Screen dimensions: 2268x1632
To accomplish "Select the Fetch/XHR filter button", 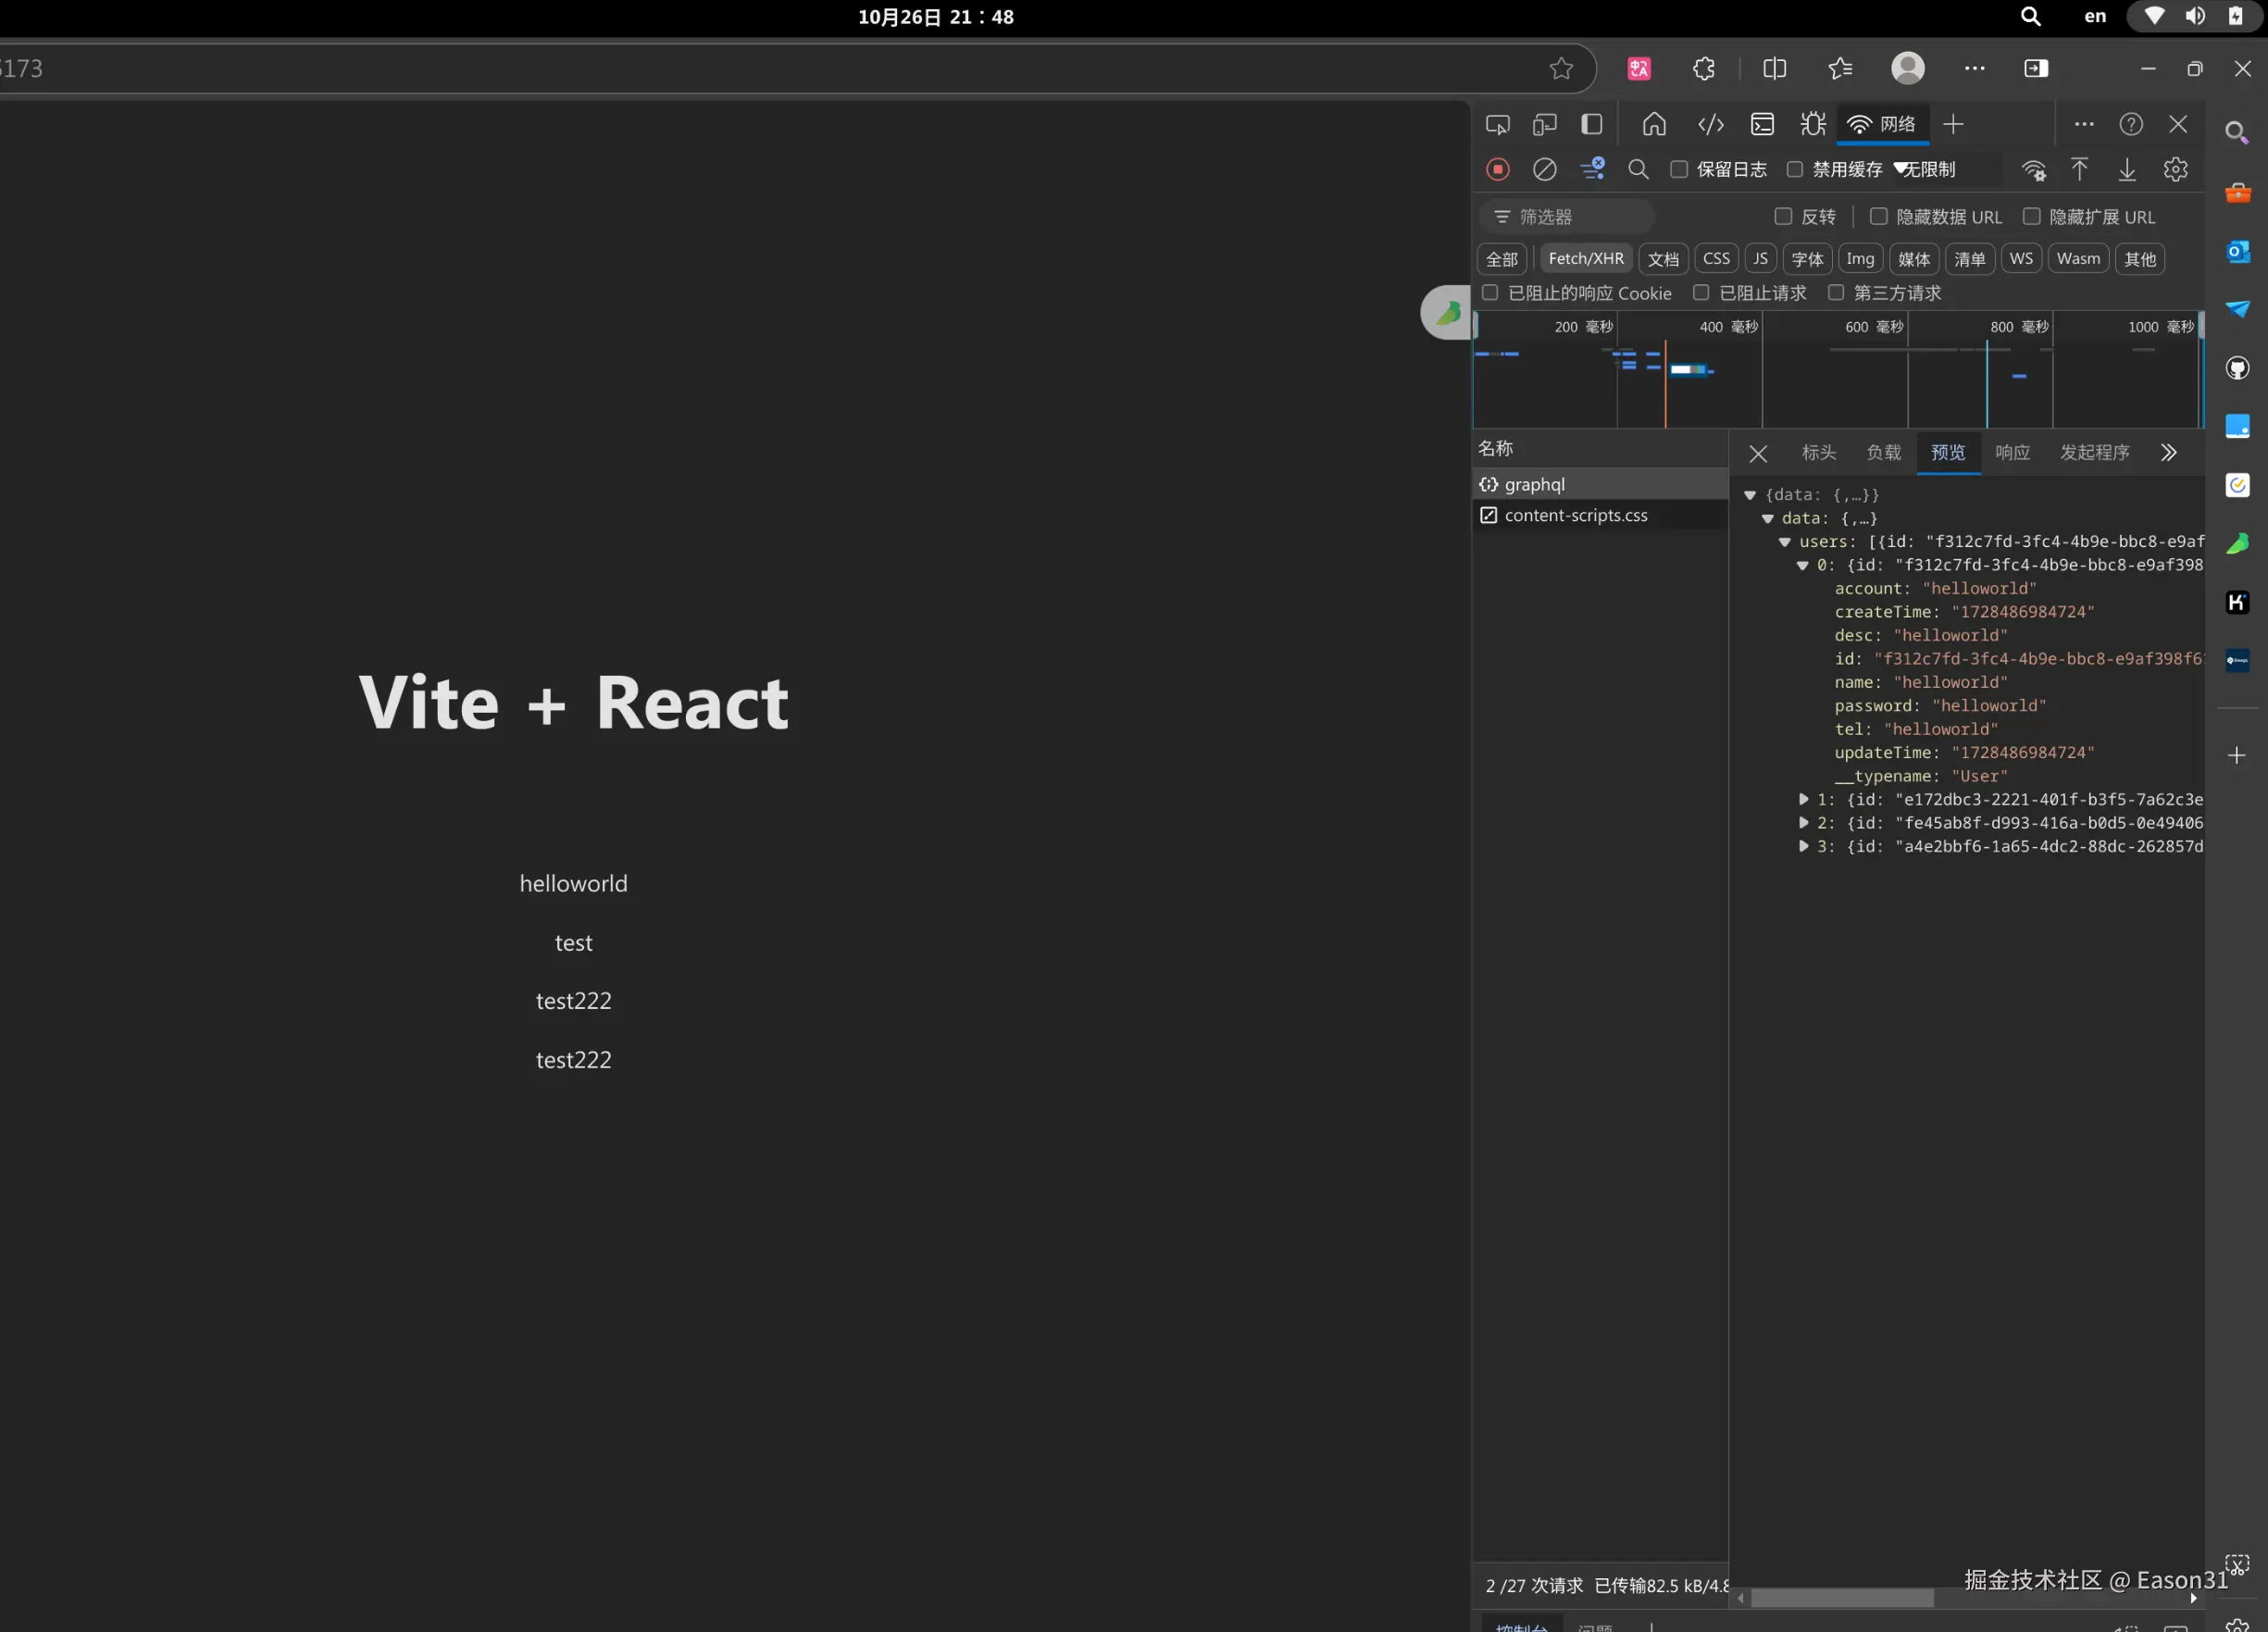I will 1585,258.
